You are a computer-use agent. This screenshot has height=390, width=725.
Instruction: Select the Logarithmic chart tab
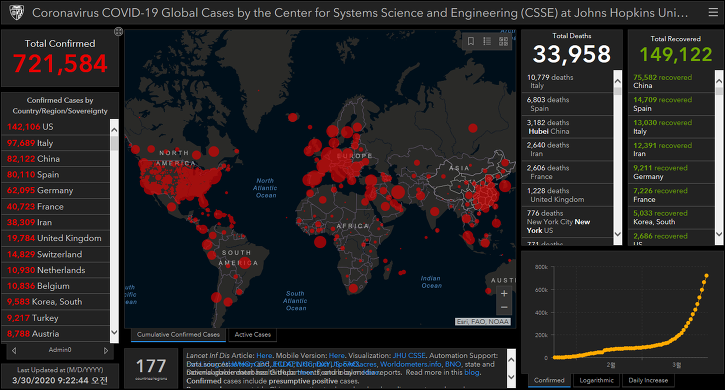pos(596,380)
